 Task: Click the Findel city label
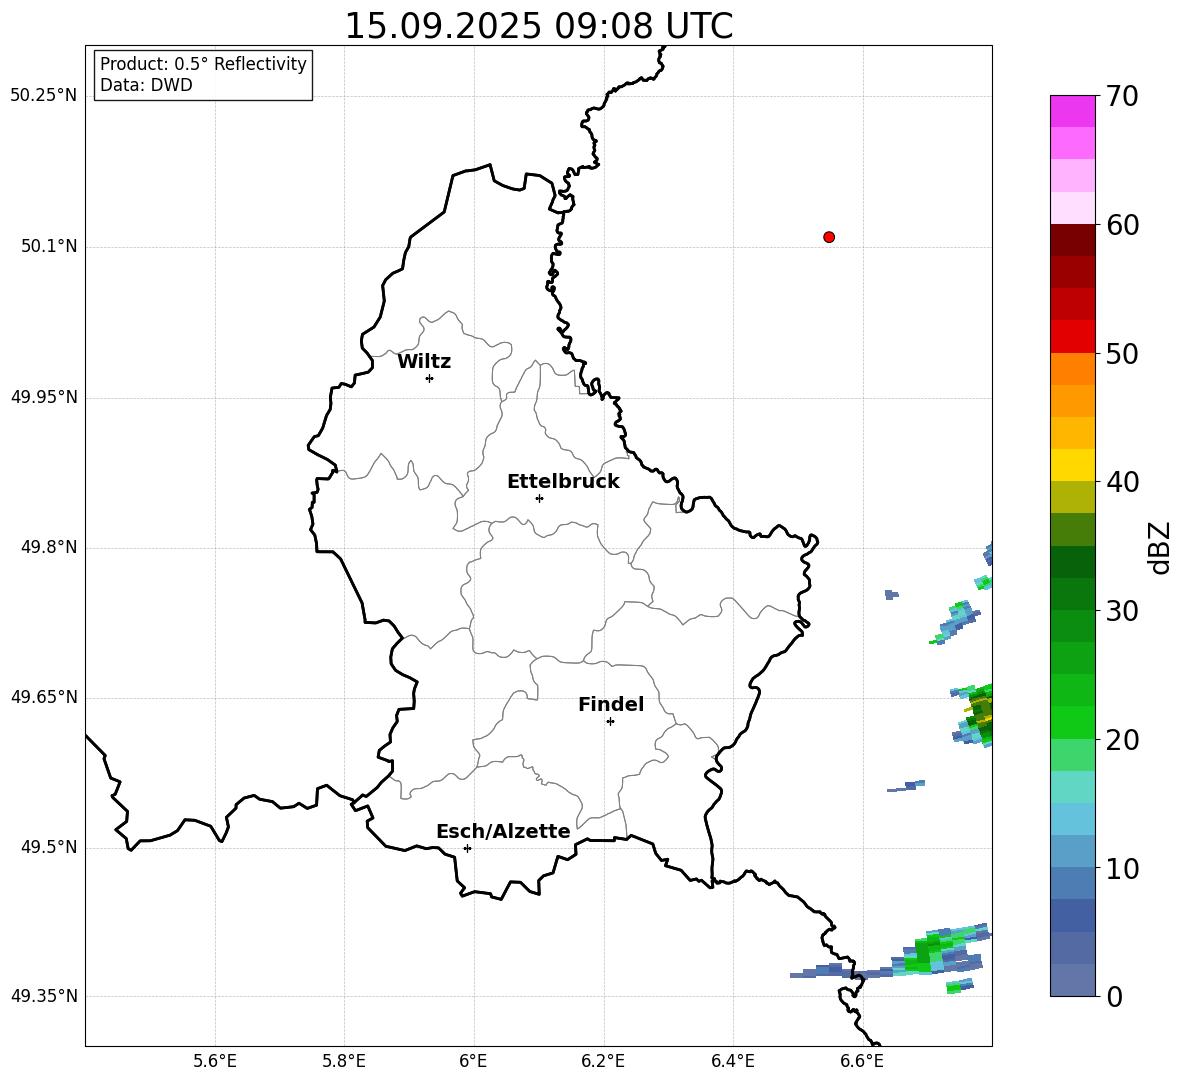[611, 704]
